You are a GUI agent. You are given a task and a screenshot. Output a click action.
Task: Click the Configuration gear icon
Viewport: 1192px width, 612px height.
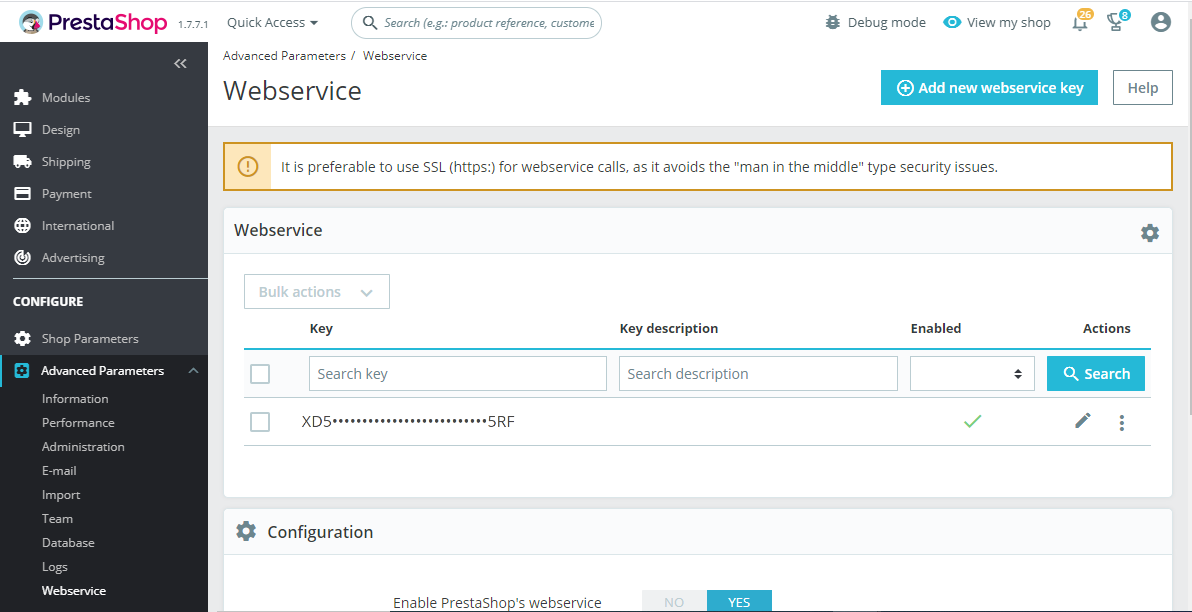(246, 531)
